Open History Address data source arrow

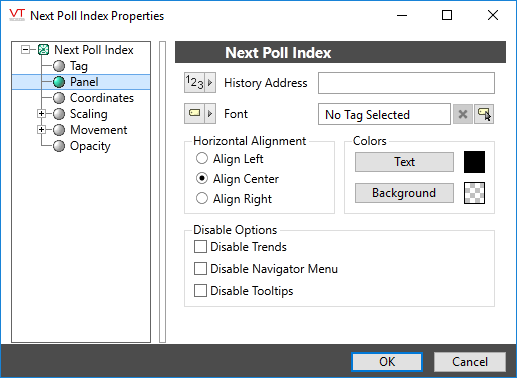(x=210, y=82)
